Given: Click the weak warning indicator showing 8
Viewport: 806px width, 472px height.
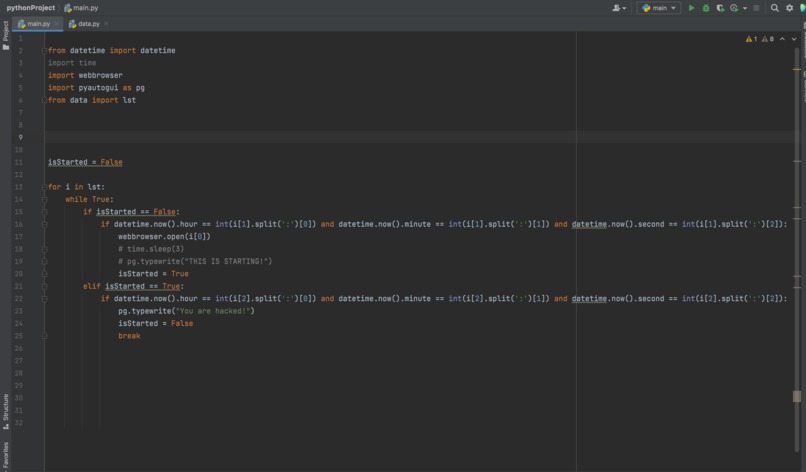Looking at the screenshot, I should tap(767, 39).
